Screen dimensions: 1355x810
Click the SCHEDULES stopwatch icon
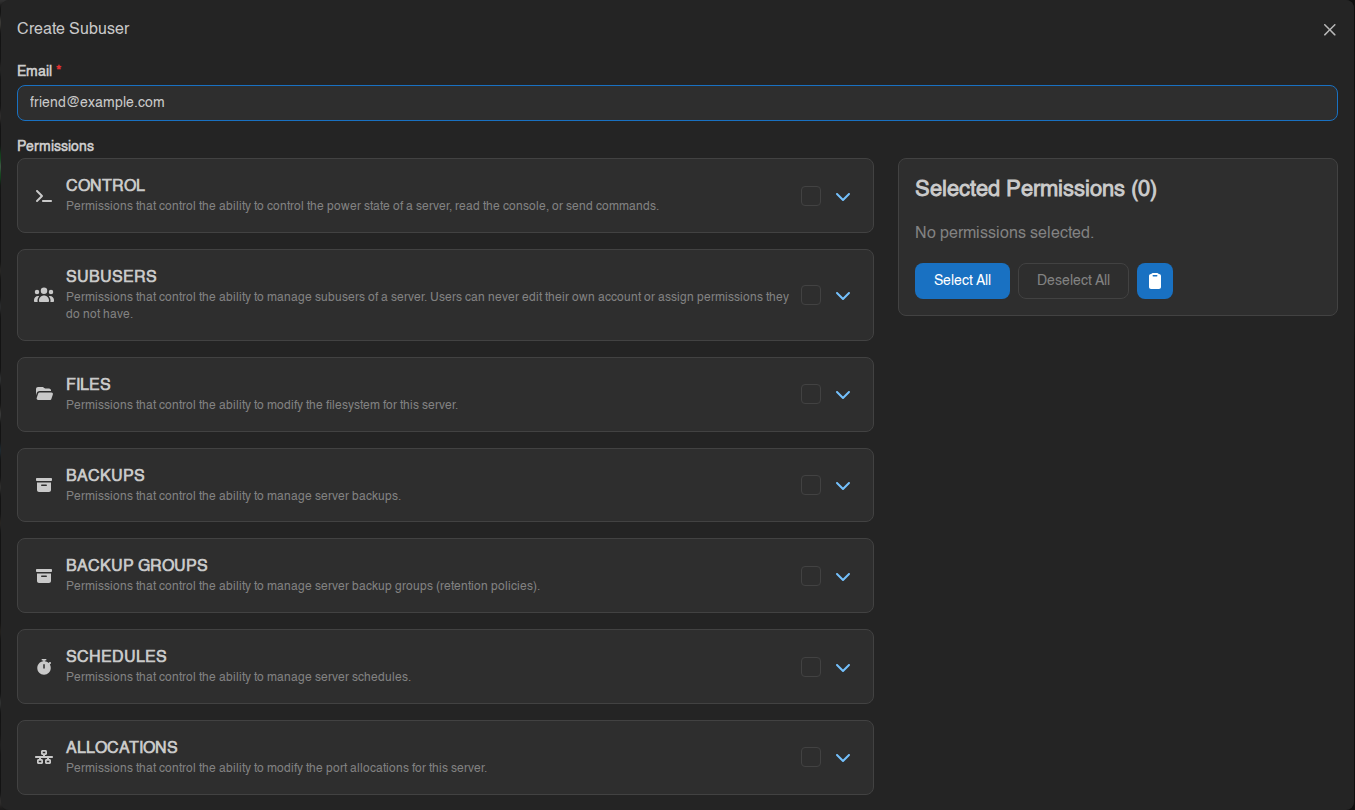[43, 667]
